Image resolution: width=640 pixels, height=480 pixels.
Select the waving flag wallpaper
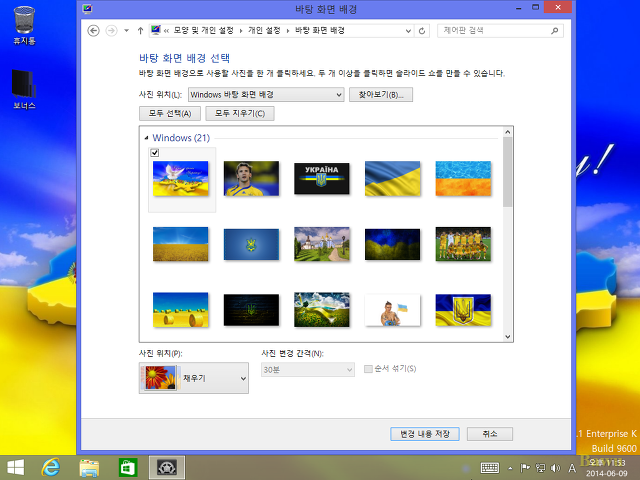[x=393, y=178]
